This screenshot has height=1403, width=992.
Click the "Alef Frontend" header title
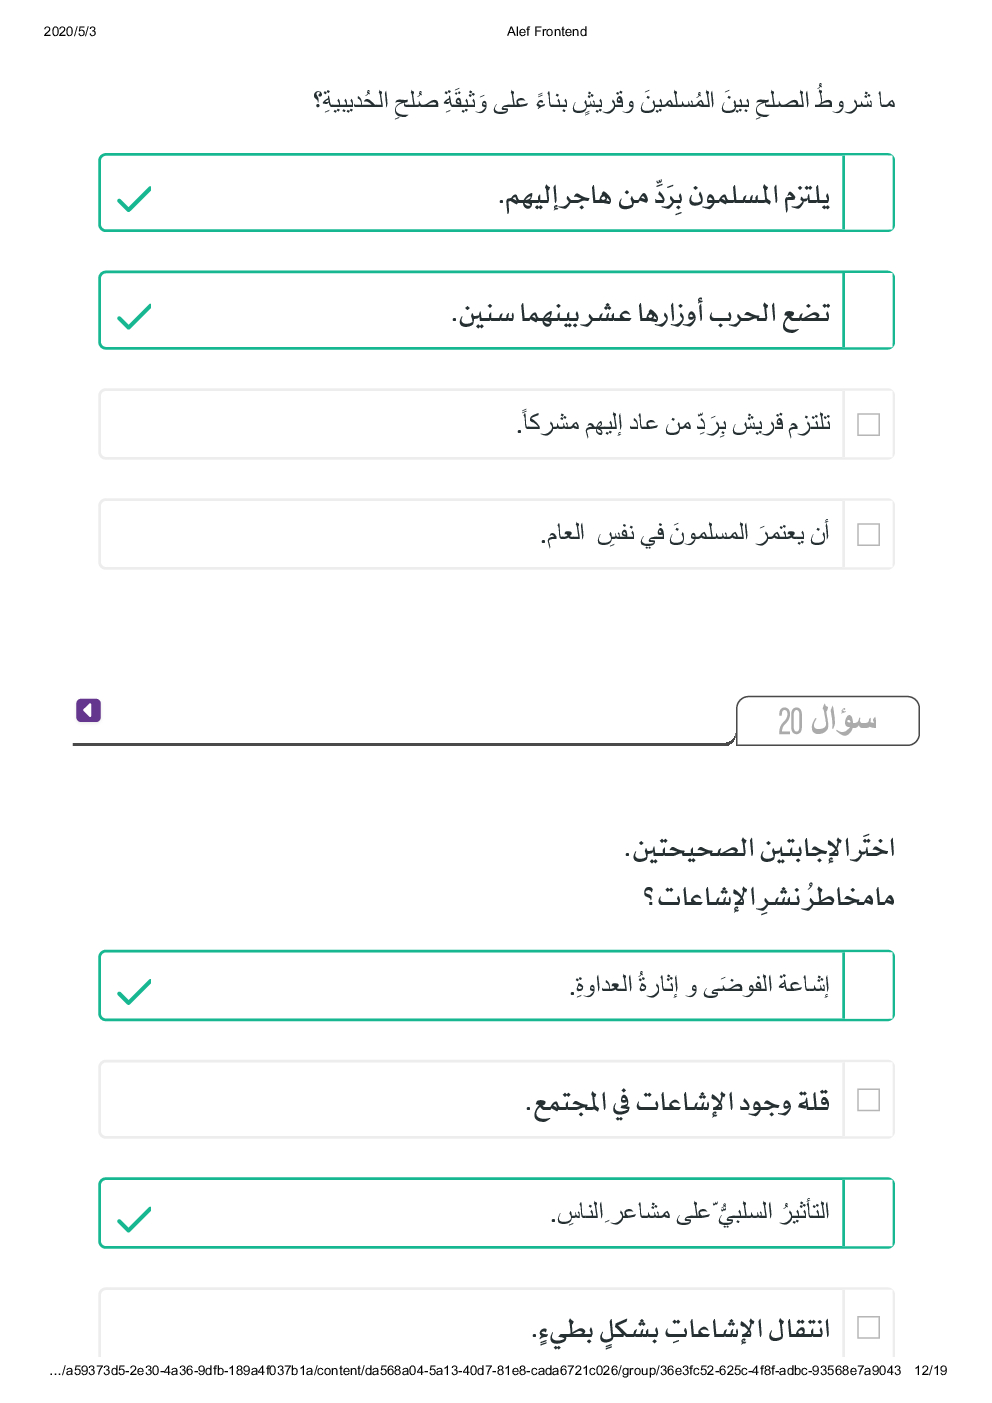pyautogui.click(x=547, y=32)
